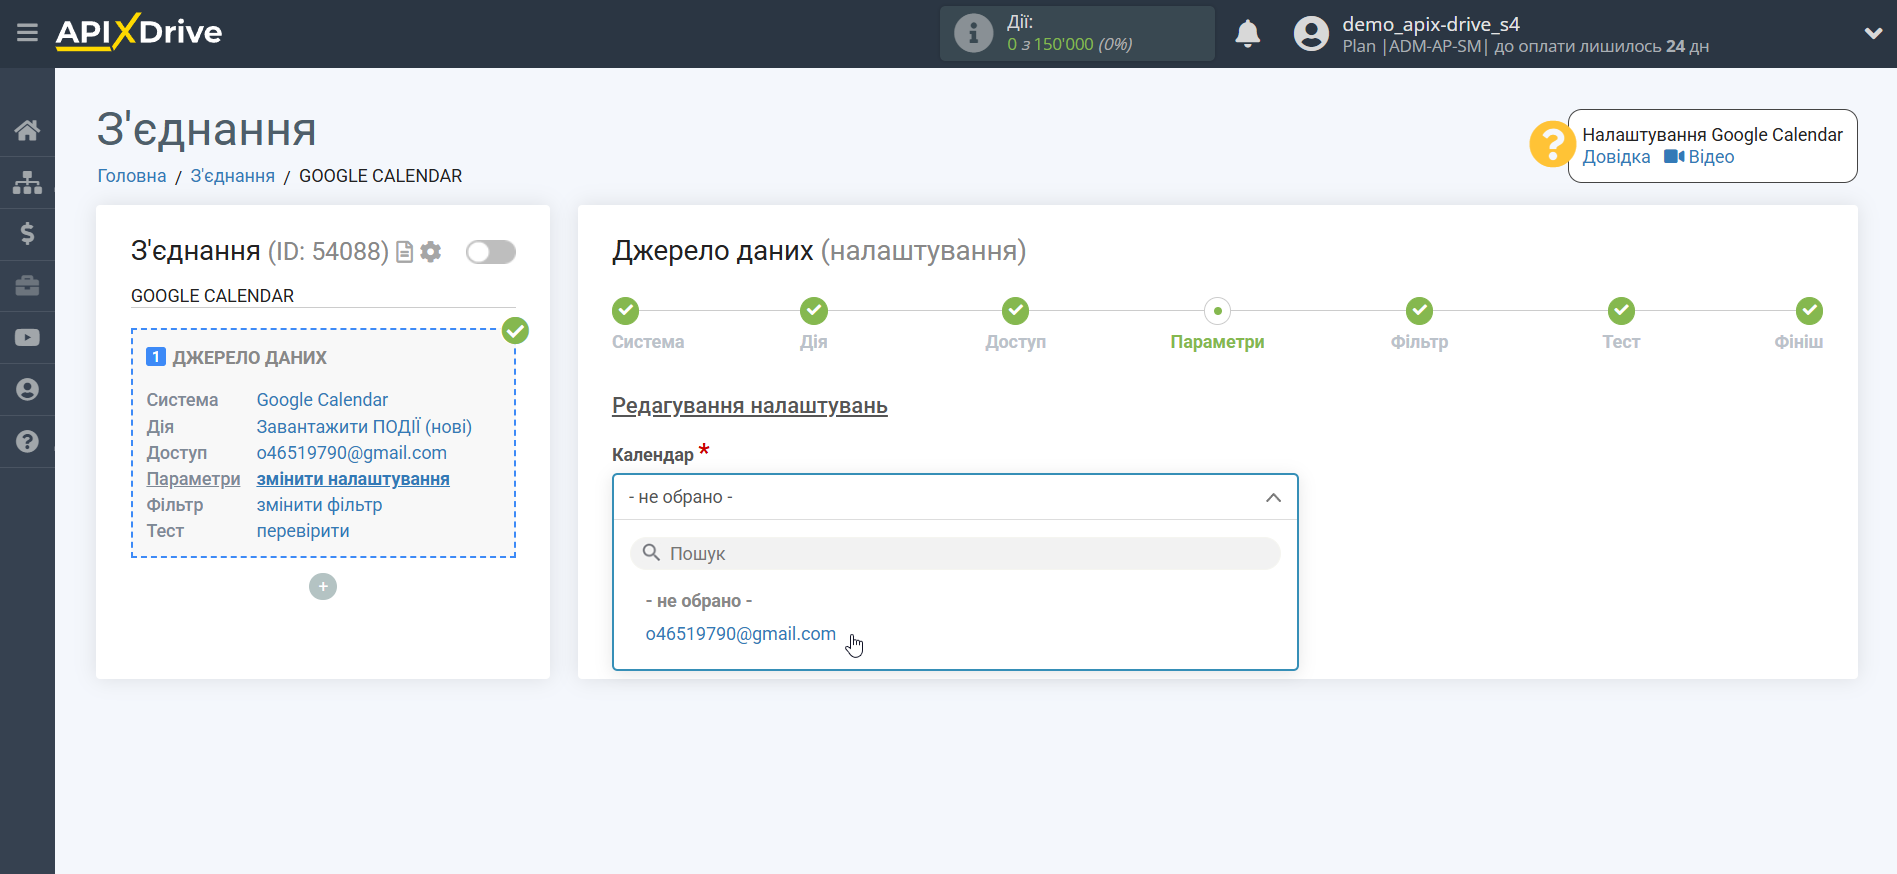Open the YouTube video tutorials icon
Viewport: 1897px width, 874px height.
click(x=27, y=338)
